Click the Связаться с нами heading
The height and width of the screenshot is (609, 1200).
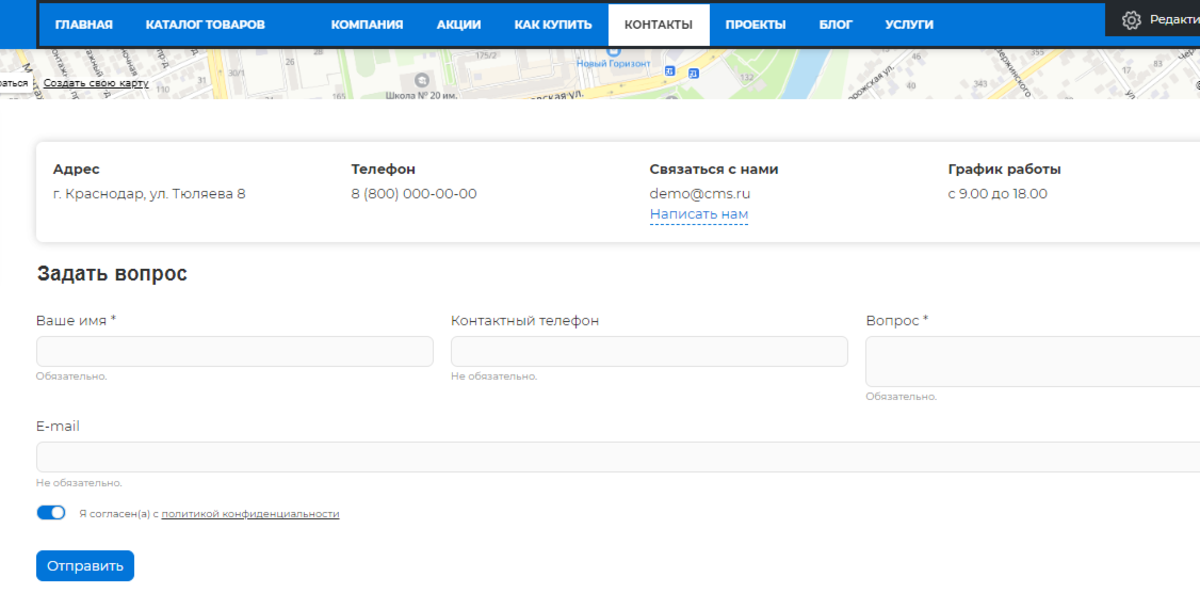pos(714,170)
